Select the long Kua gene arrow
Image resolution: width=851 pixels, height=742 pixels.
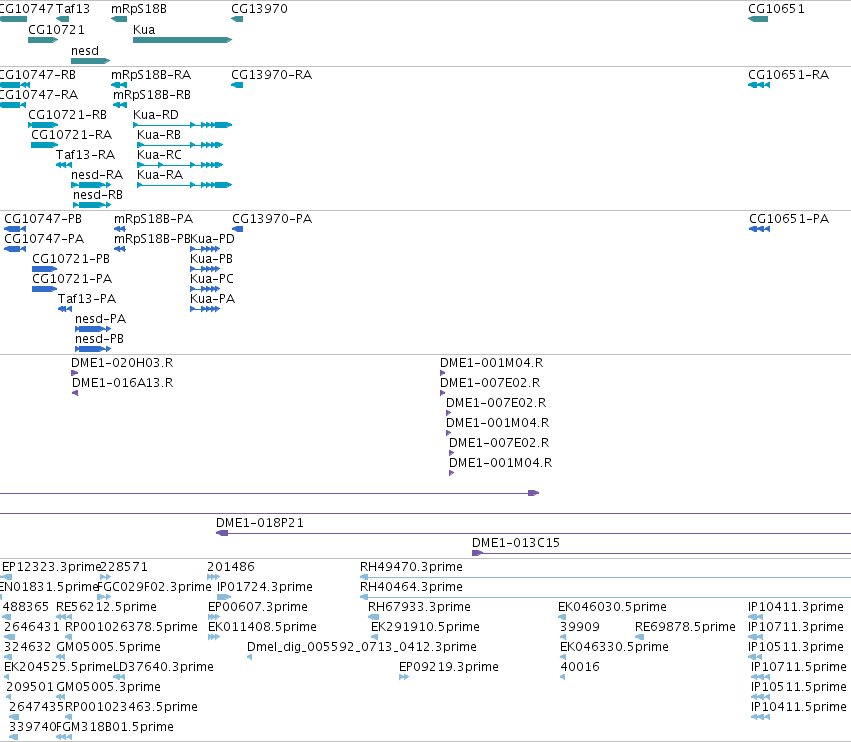(x=182, y=40)
